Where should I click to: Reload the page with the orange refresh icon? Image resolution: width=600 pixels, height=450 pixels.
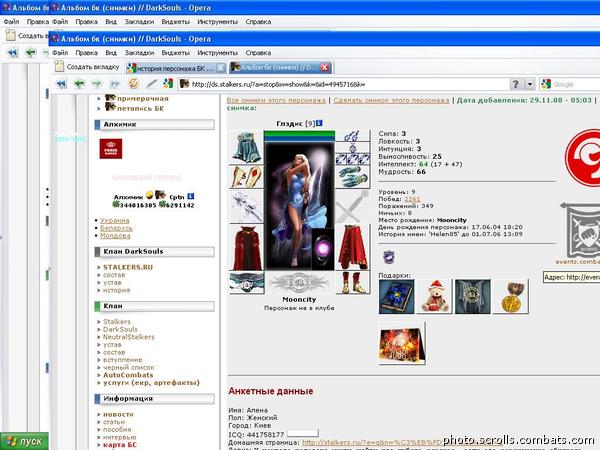(133, 83)
